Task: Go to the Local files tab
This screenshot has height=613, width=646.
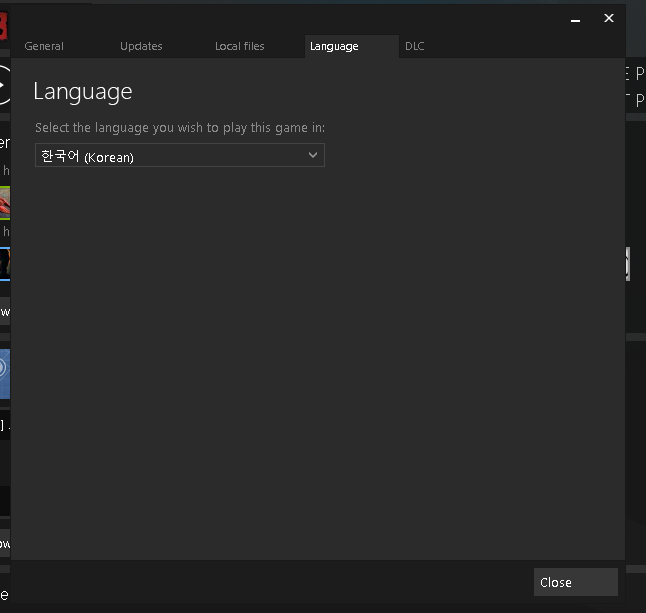Action: 240,46
